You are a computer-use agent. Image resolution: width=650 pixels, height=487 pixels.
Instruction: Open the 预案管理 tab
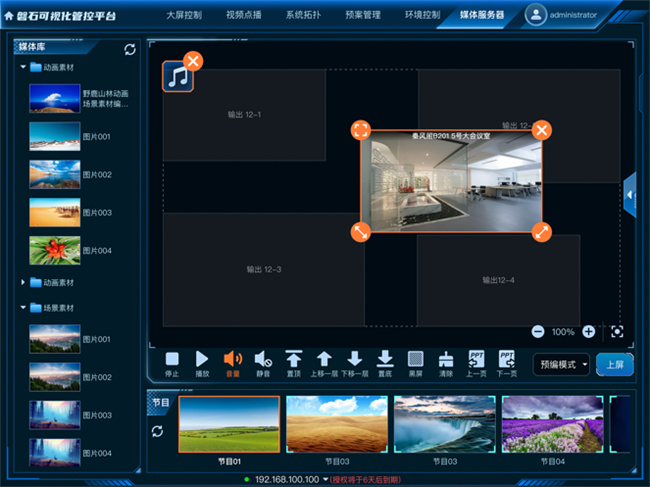(x=363, y=15)
